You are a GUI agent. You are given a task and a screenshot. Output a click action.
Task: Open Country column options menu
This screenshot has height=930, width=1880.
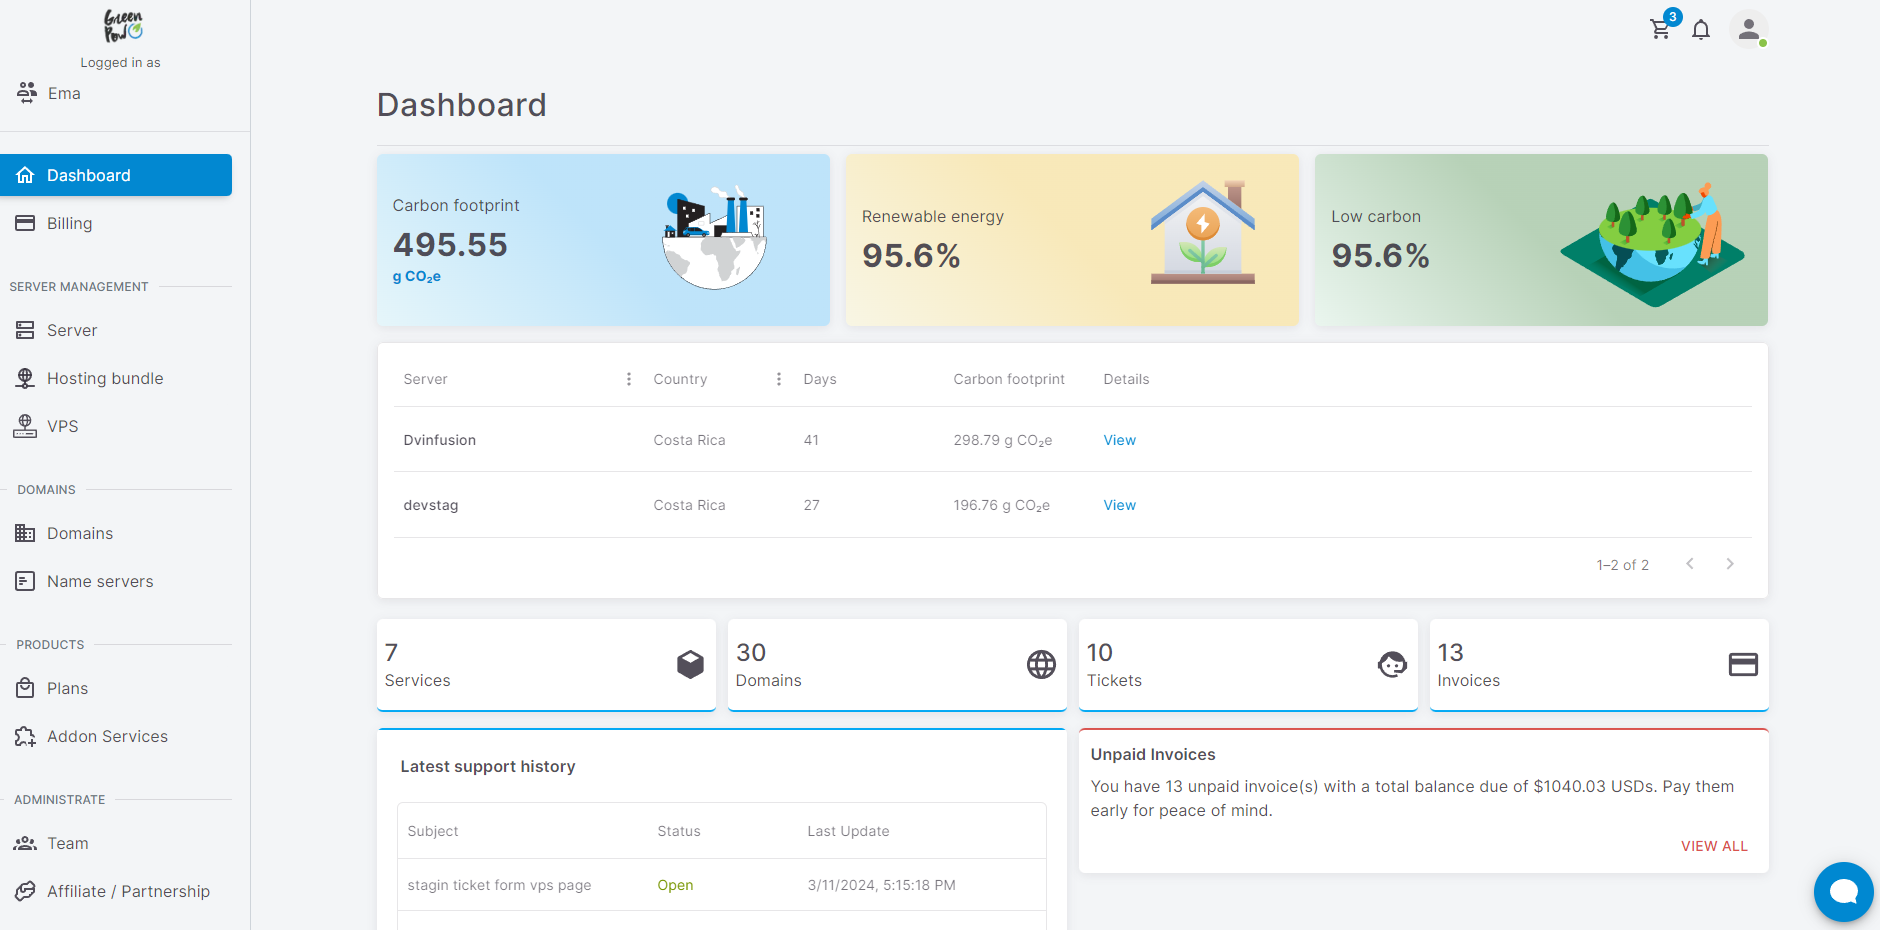pos(779,379)
